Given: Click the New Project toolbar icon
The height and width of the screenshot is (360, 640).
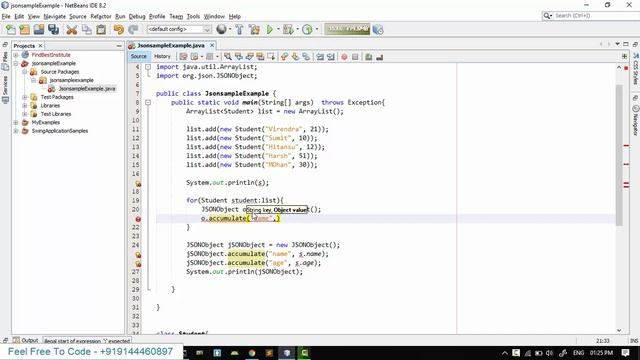Looking at the screenshot, I should (24, 29).
